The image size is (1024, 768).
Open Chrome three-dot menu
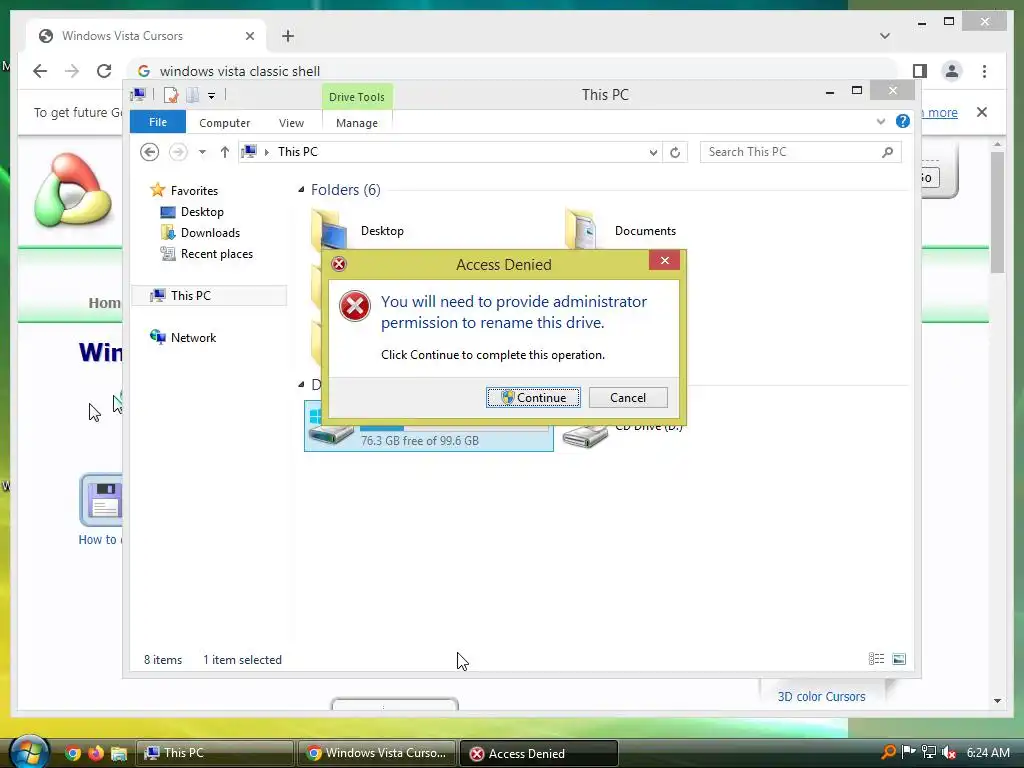[984, 71]
